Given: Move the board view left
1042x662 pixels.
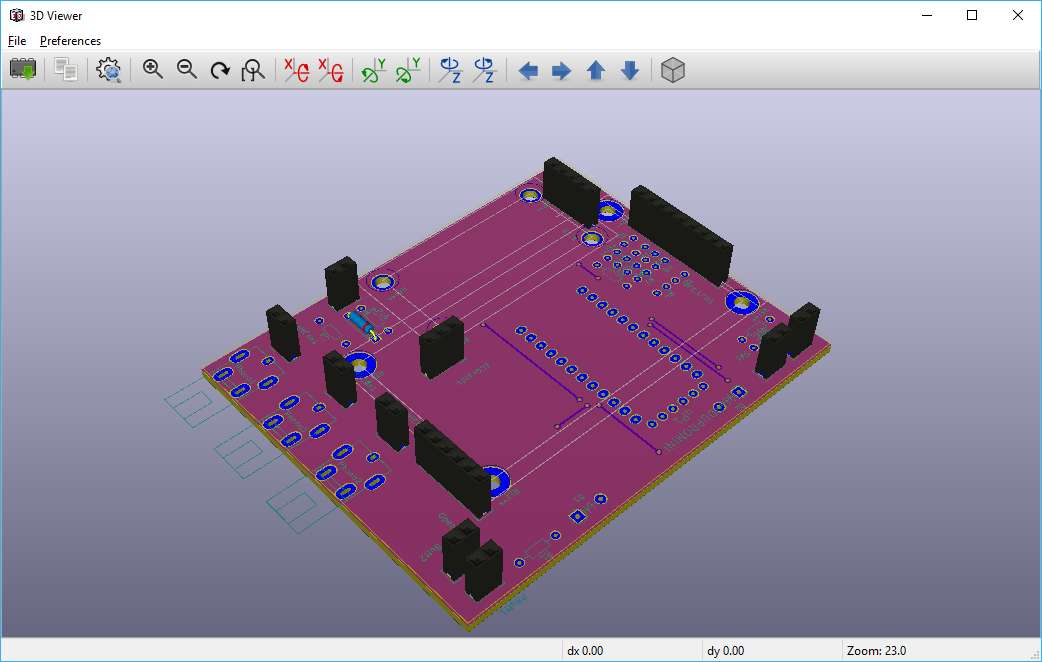Looking at the screenshot, I should (528, 69).
